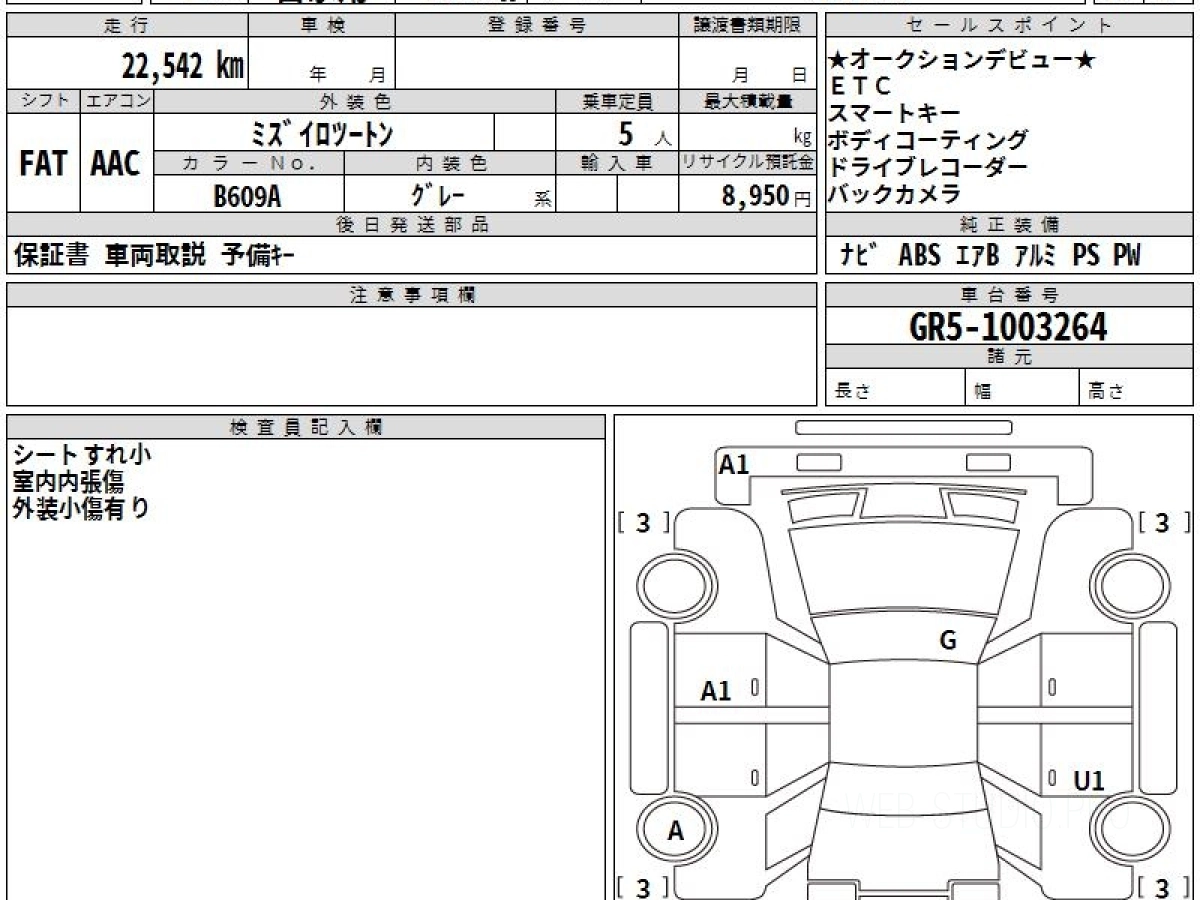The width and height of the screenshot is (1200, 900).
Task: Select the 輸入車 header
Action: [617, 163]
